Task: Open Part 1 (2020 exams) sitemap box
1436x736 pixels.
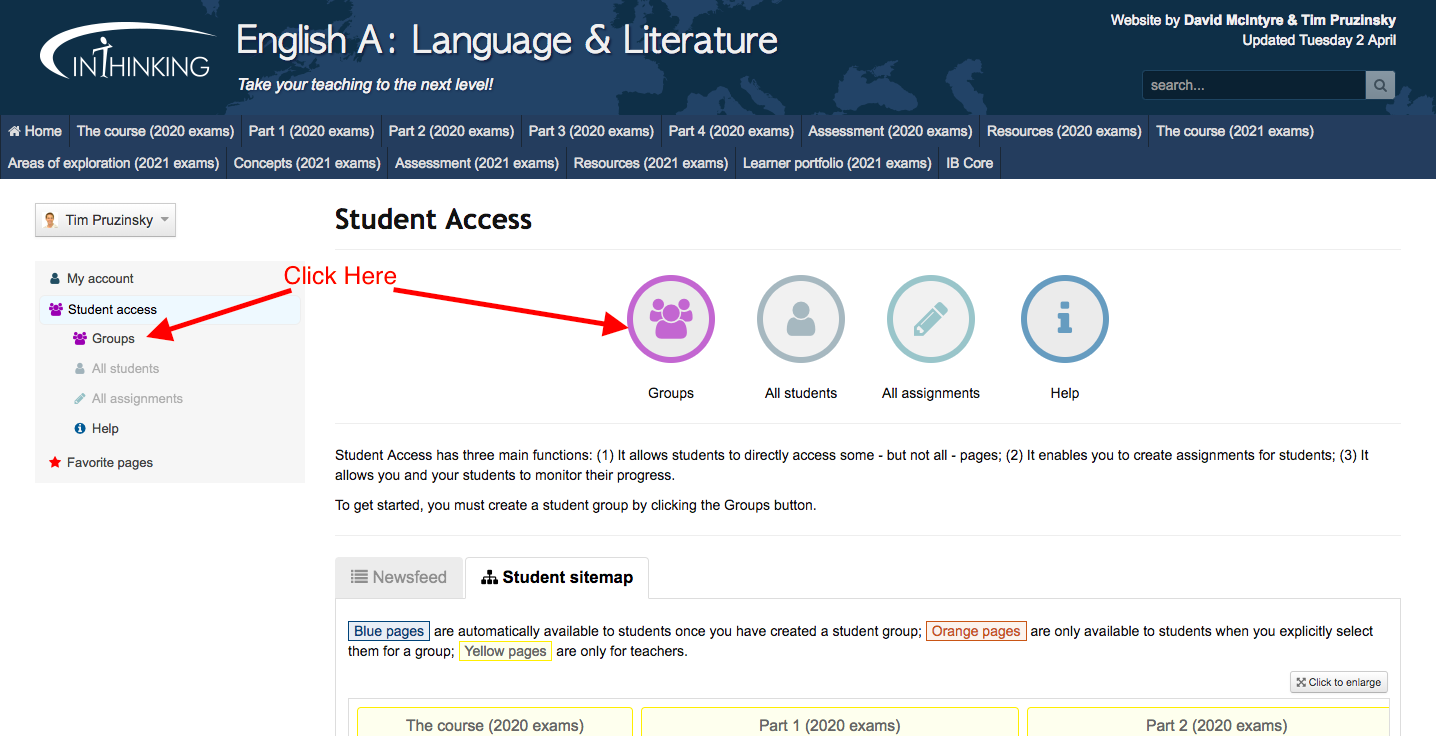Action: (829, 724)
